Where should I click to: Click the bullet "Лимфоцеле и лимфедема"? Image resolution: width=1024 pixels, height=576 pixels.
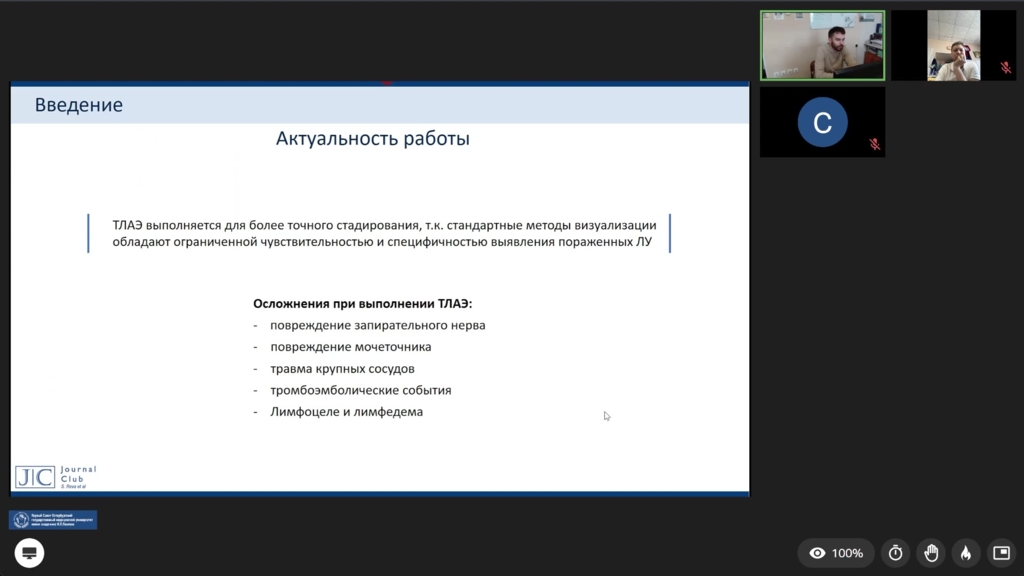point(346,412)
